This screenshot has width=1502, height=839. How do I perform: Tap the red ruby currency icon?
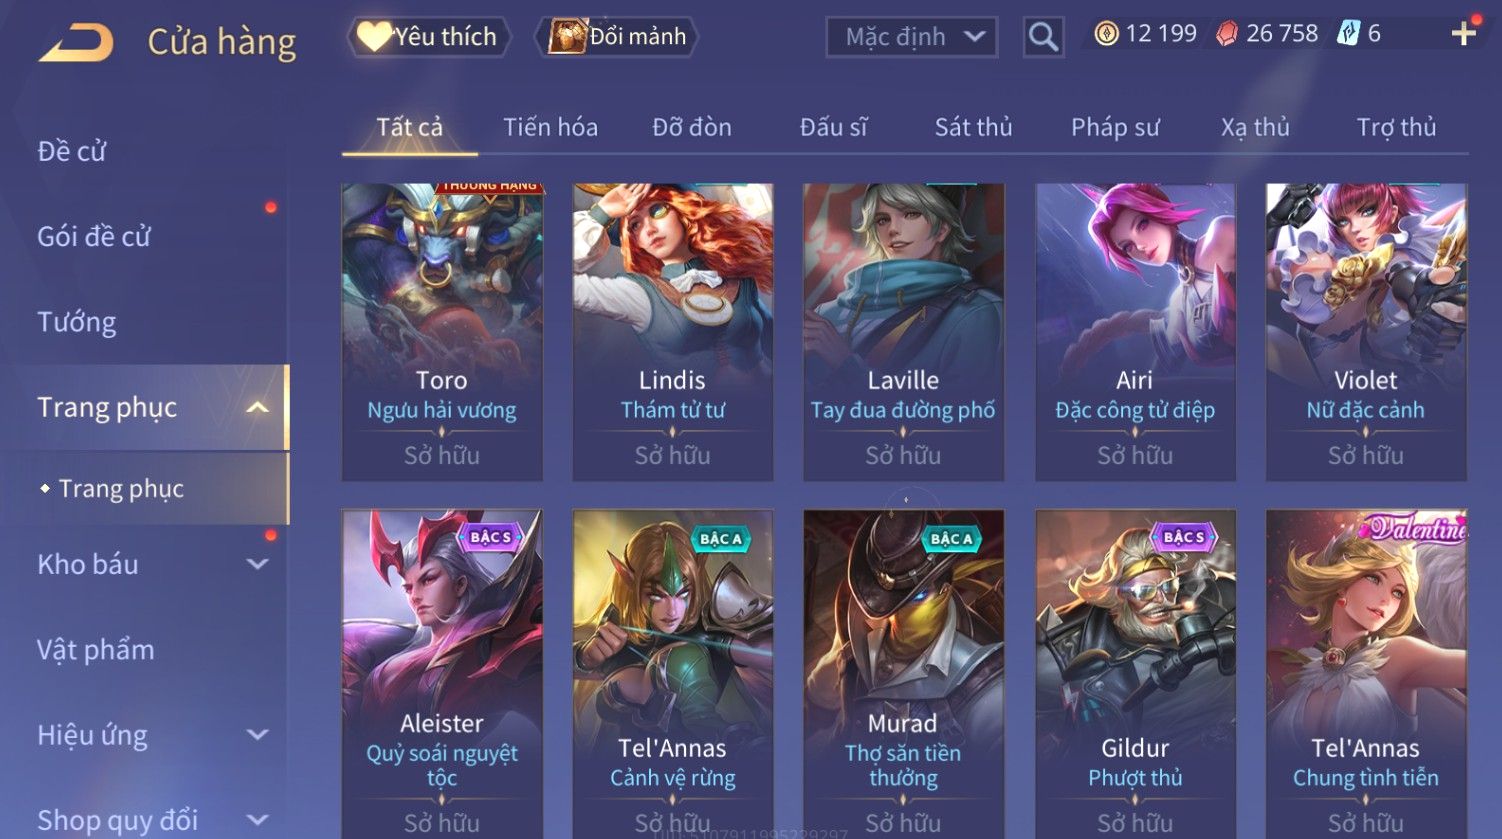pos(1226,34)
